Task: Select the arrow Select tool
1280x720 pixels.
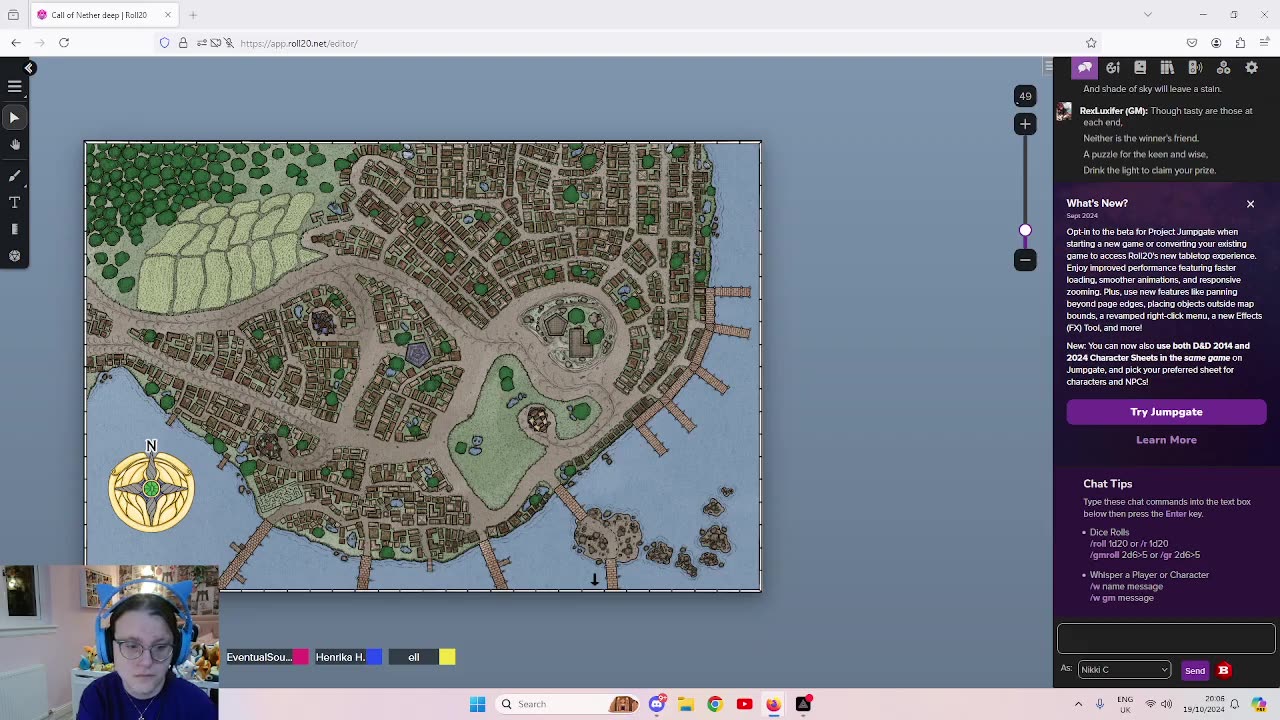Action: pos(15,118)
